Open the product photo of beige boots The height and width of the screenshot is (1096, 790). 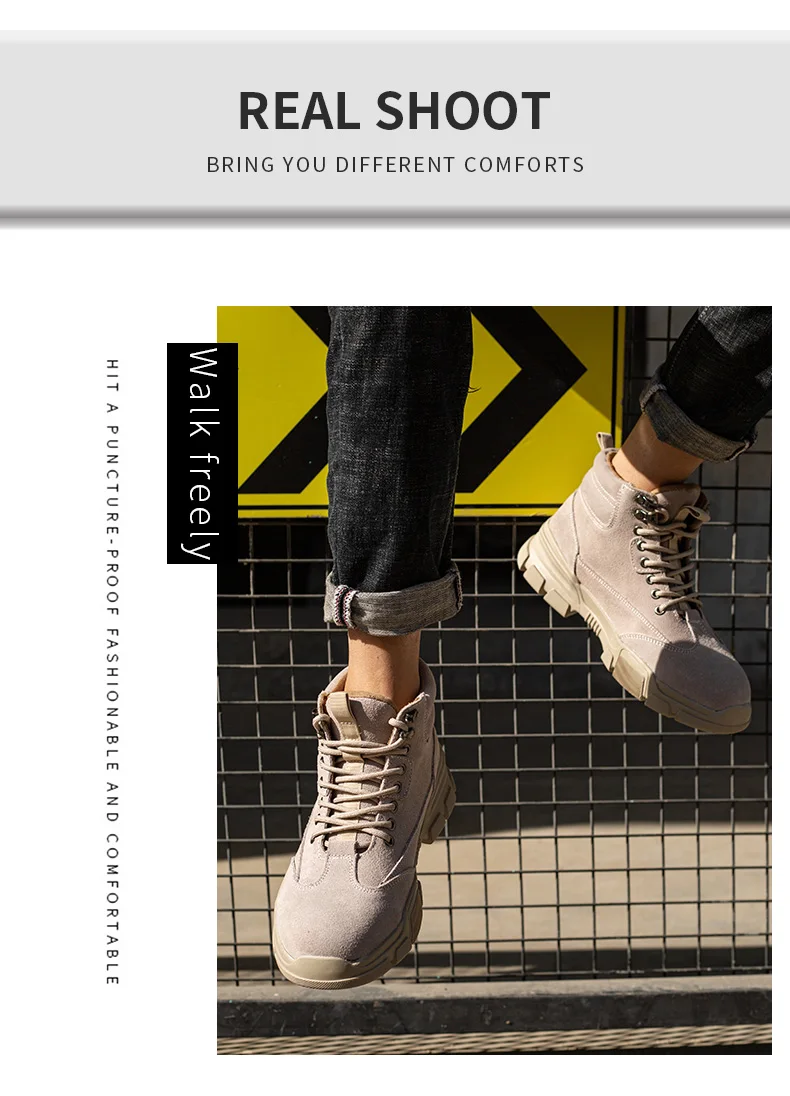click(x=494, y=680)
